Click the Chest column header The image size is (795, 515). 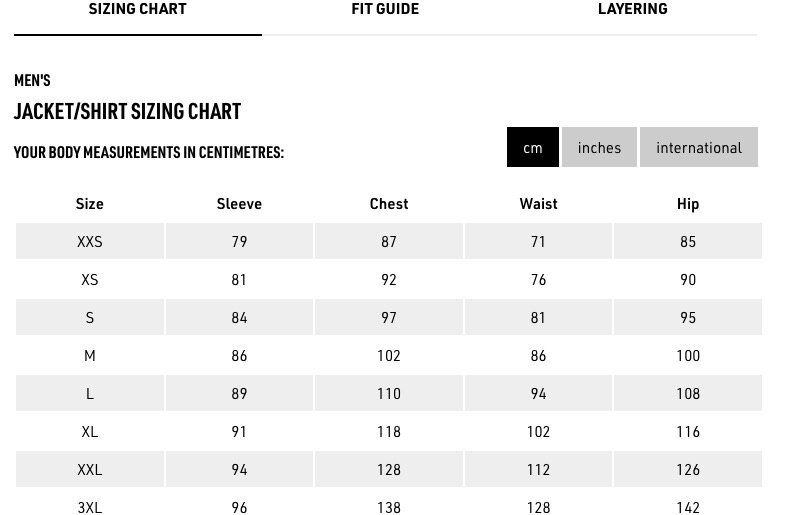[x=389, y=204]
